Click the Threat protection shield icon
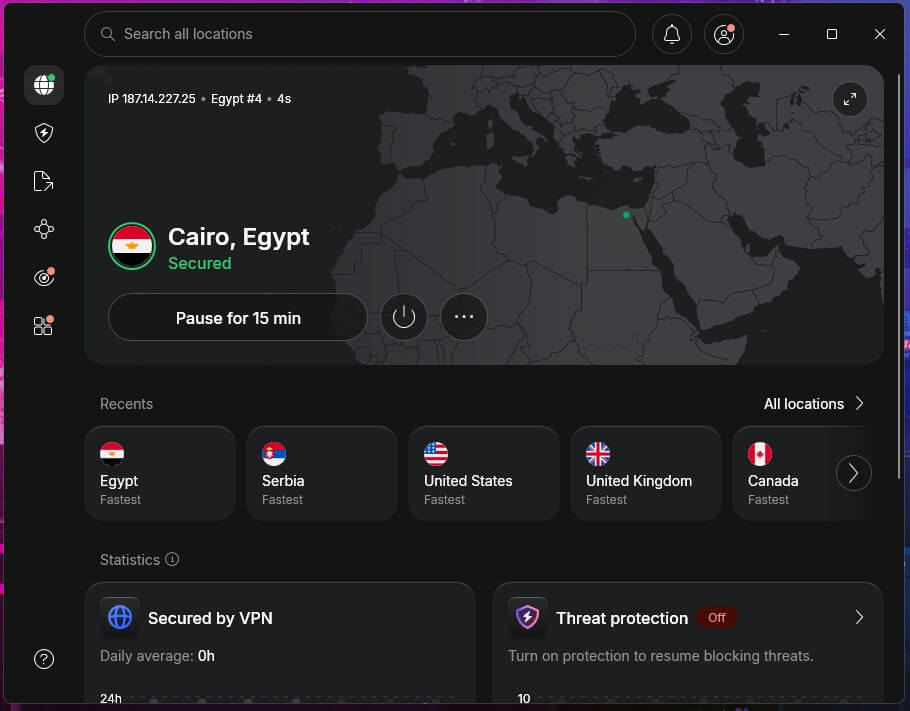The height and width of the screenshot is (711, 910). pos(528,617)
